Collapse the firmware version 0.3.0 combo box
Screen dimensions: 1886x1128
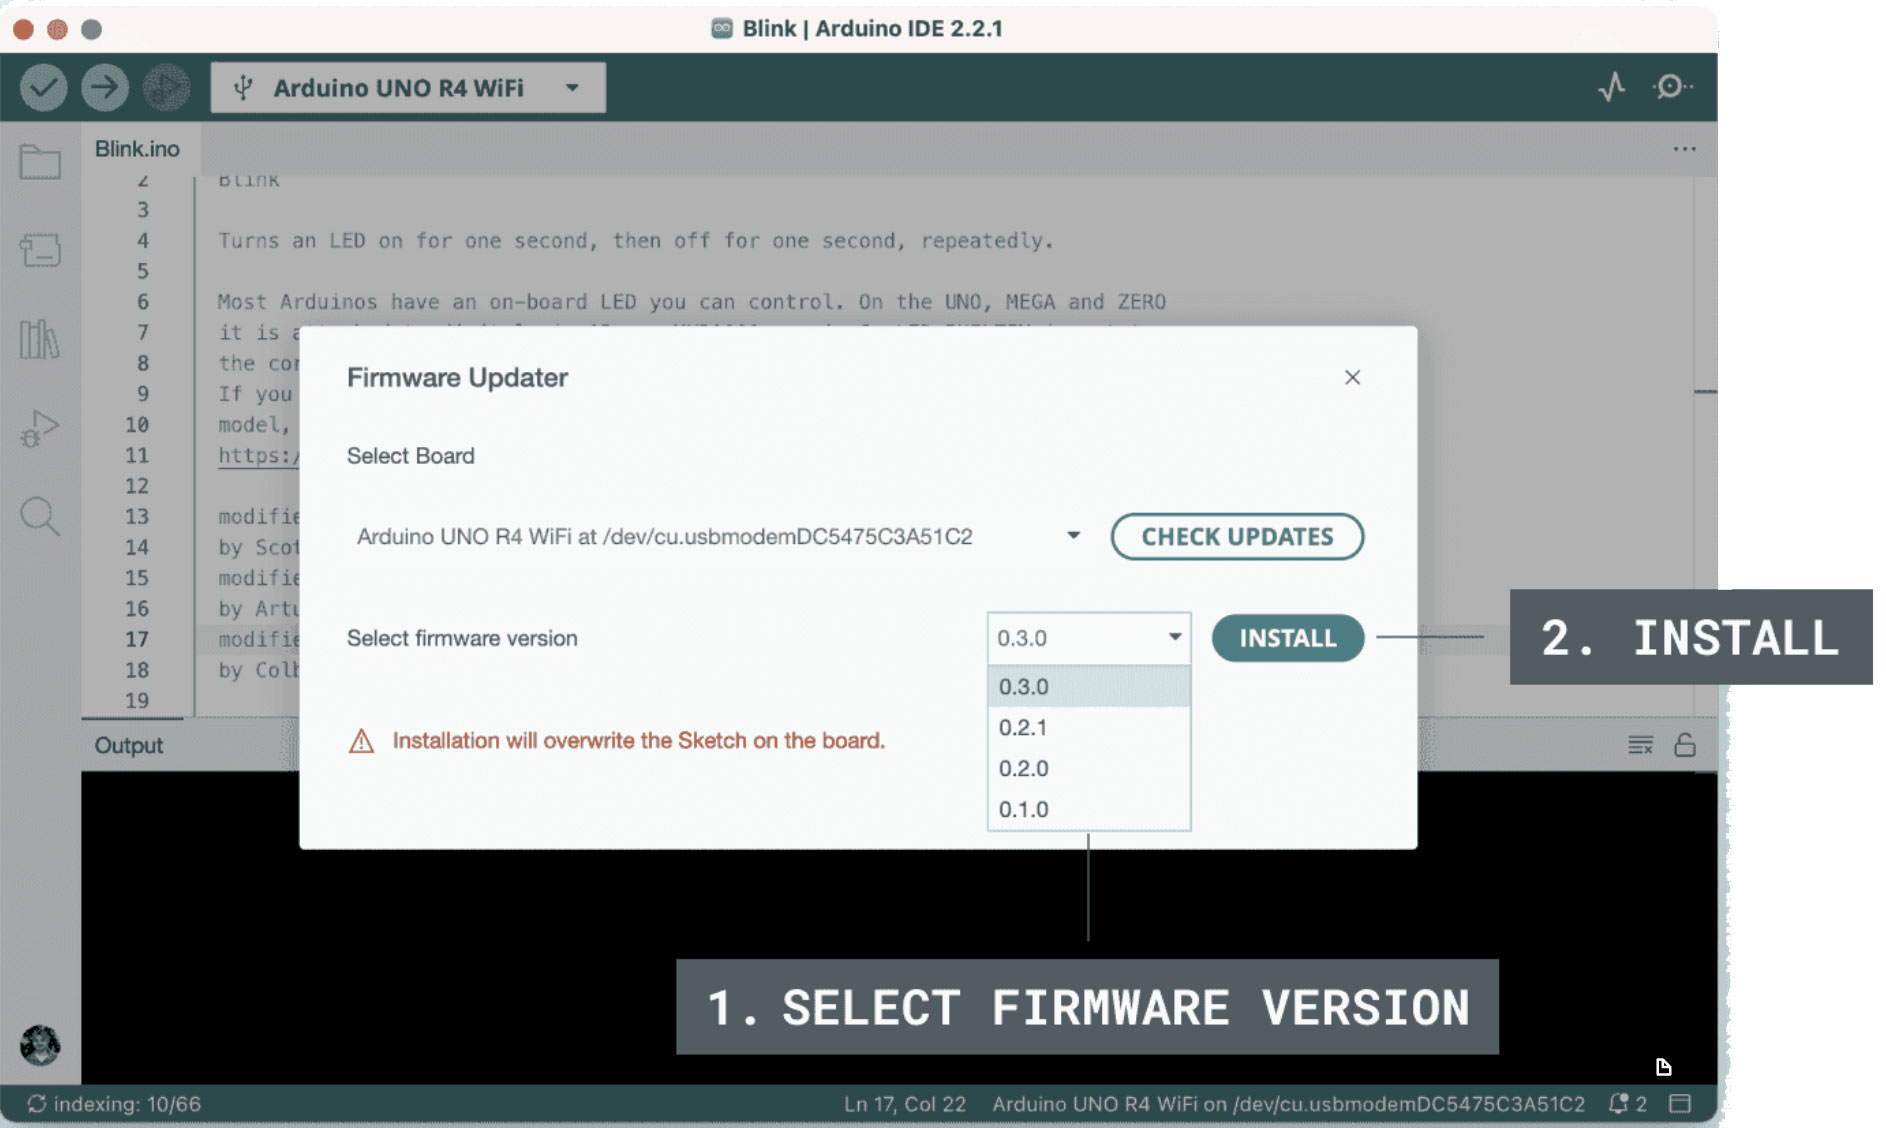click(x=1089, y=638)
